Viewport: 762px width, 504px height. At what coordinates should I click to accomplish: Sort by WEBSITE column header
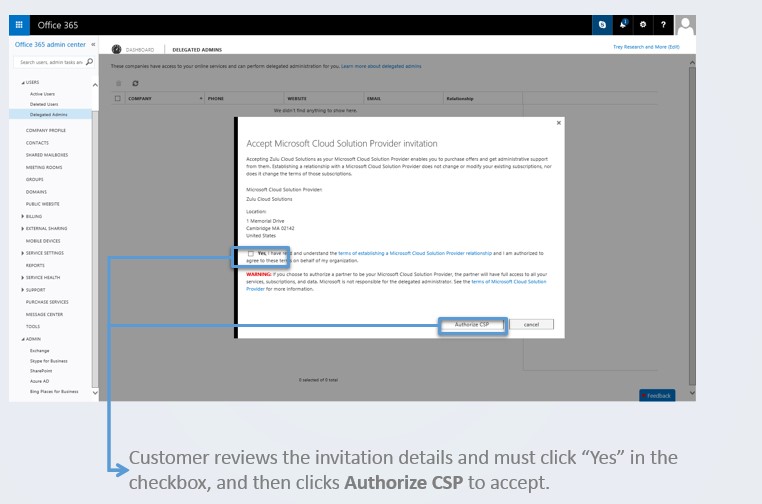(297, 99)
